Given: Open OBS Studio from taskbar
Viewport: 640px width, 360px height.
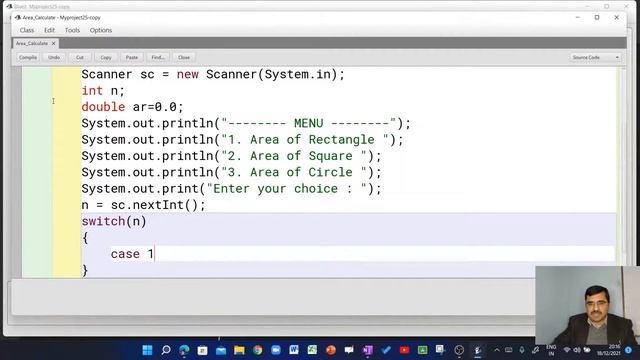Looking at the screenshot, I should pos(459,350).
